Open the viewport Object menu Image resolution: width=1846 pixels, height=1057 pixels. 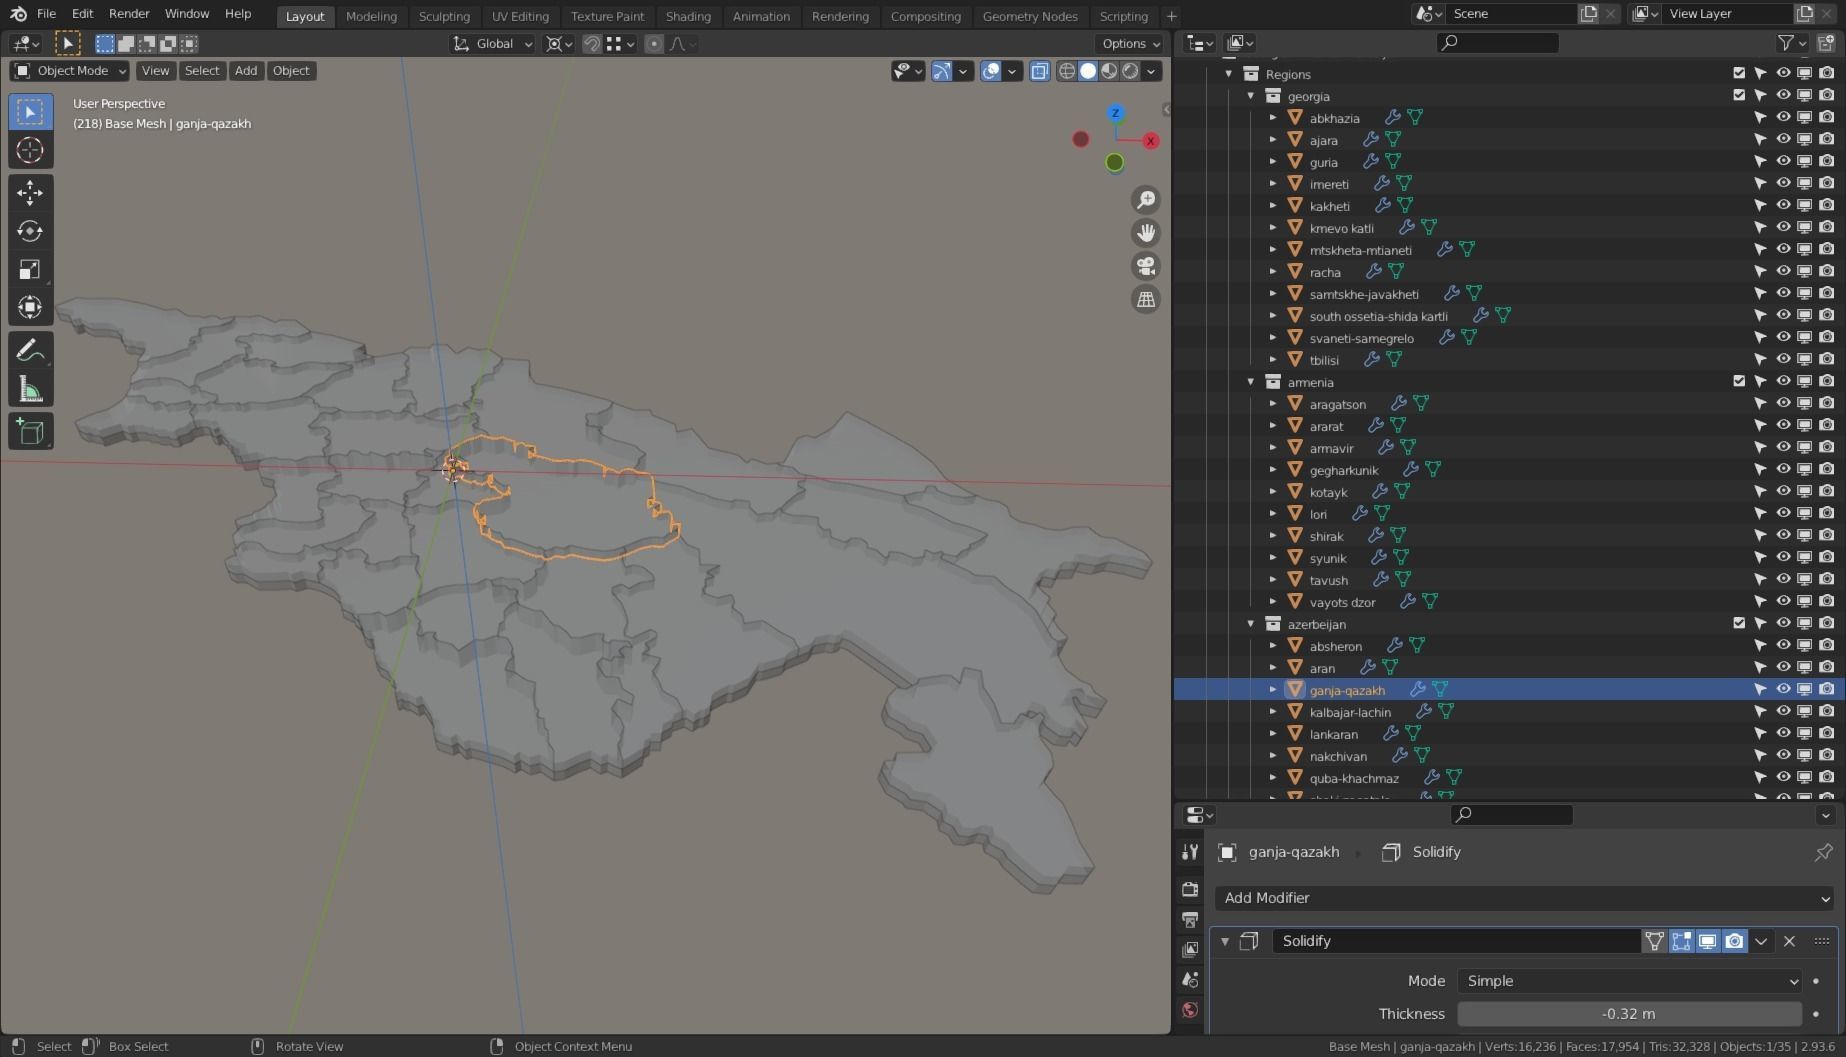[291, 71]
